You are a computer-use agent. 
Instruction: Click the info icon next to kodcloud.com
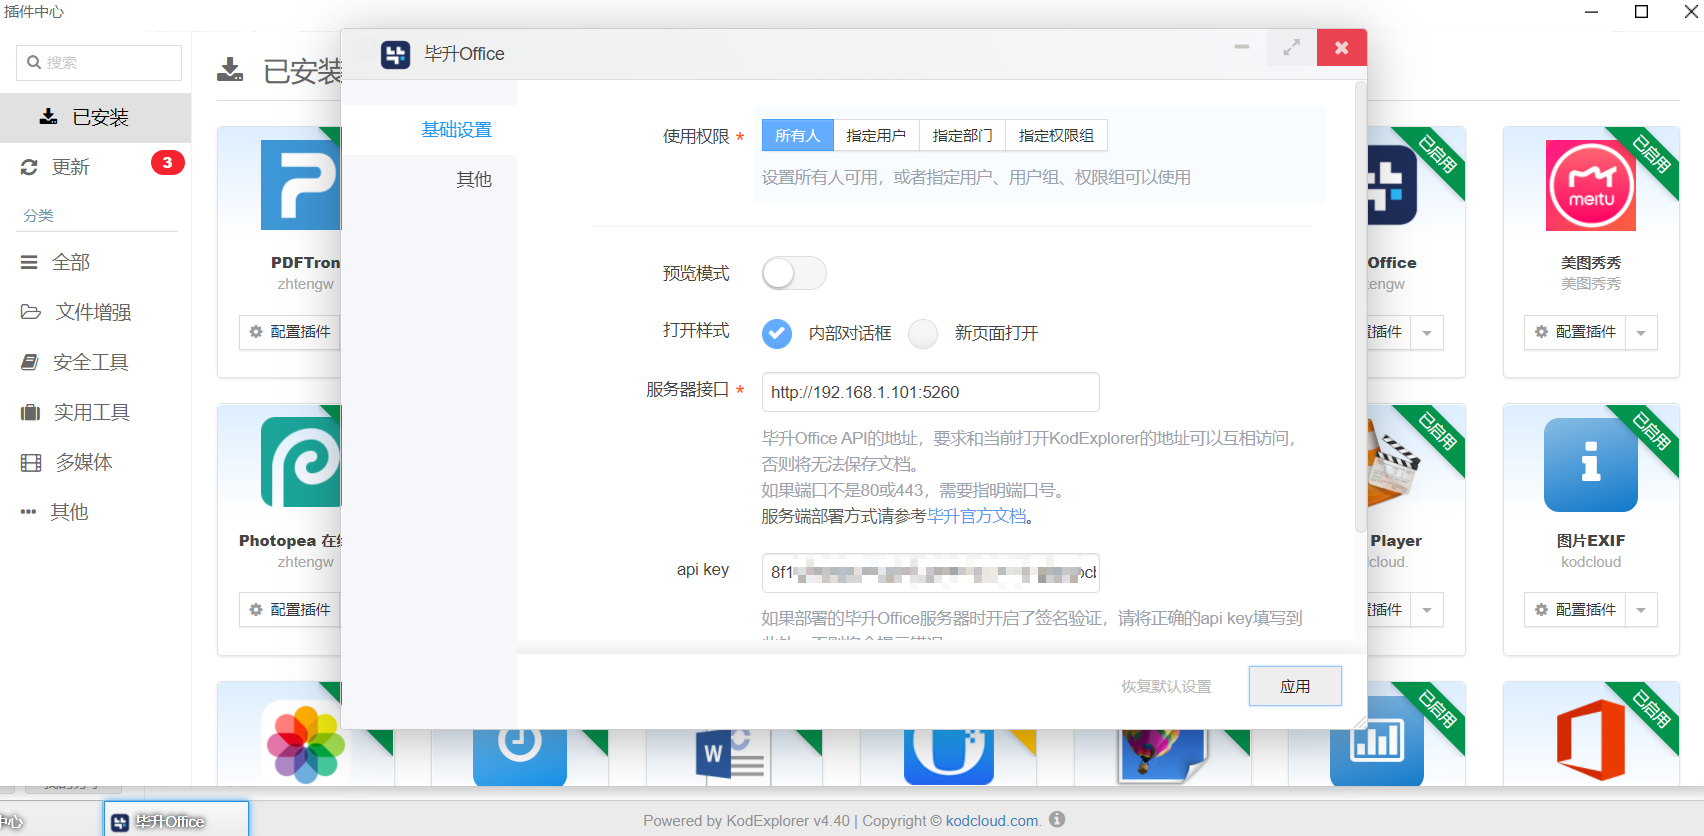[1057, 819]
